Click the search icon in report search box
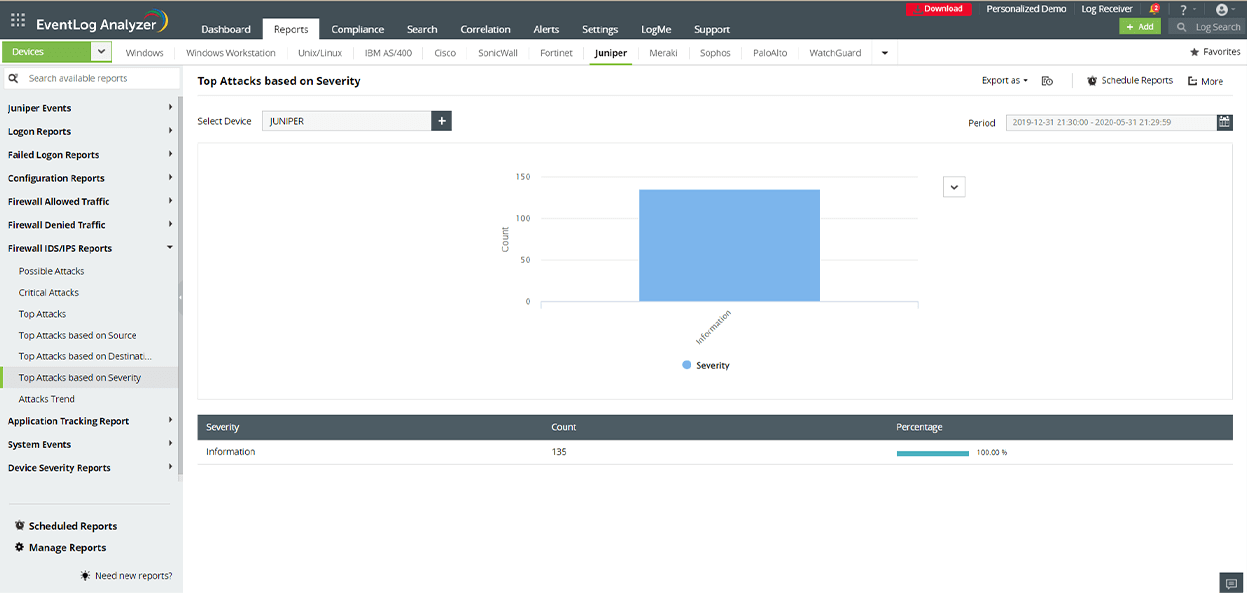1247x593 pixels. click(x=14, y=78)
